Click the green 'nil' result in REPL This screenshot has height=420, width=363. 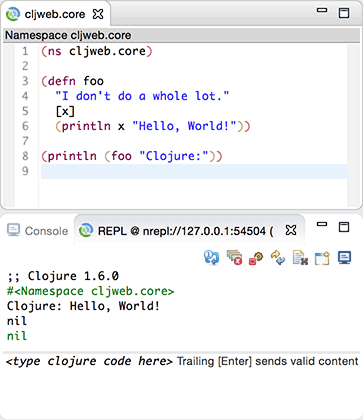point(17,336)
